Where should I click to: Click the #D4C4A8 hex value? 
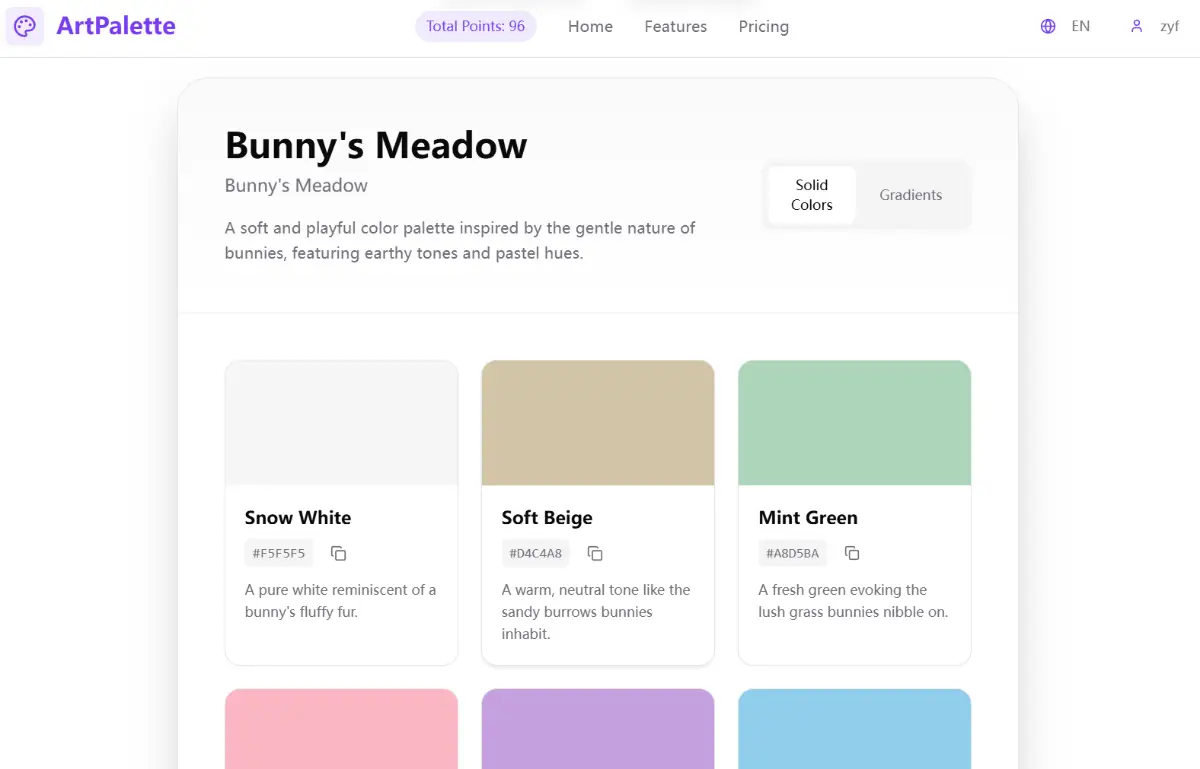click(536, 553)
